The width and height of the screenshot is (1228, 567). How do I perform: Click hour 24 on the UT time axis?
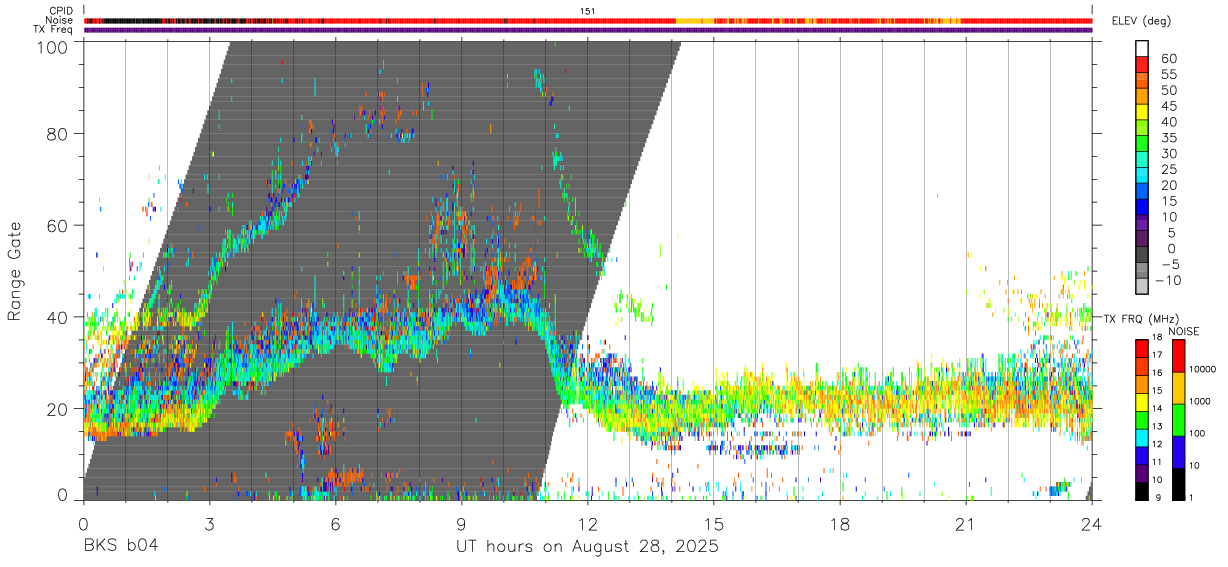click(x=1091, y=523)
